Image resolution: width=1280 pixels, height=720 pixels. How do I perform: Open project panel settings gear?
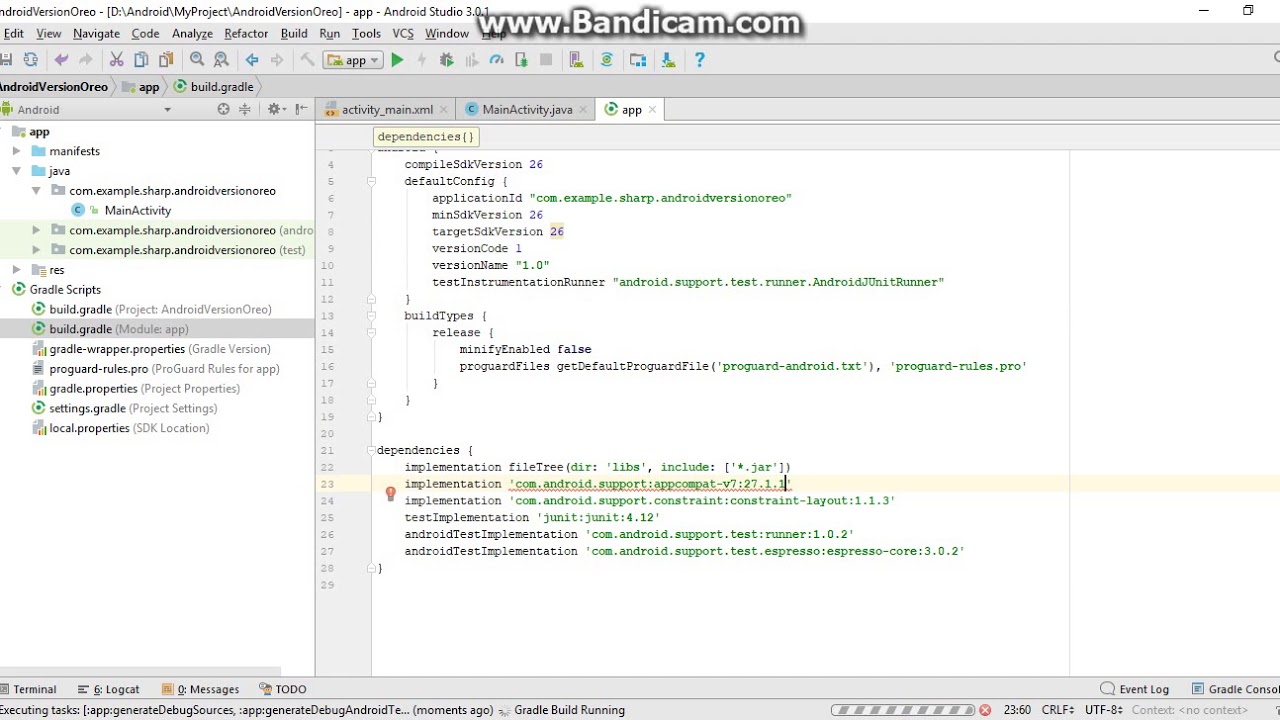(274, 110)
